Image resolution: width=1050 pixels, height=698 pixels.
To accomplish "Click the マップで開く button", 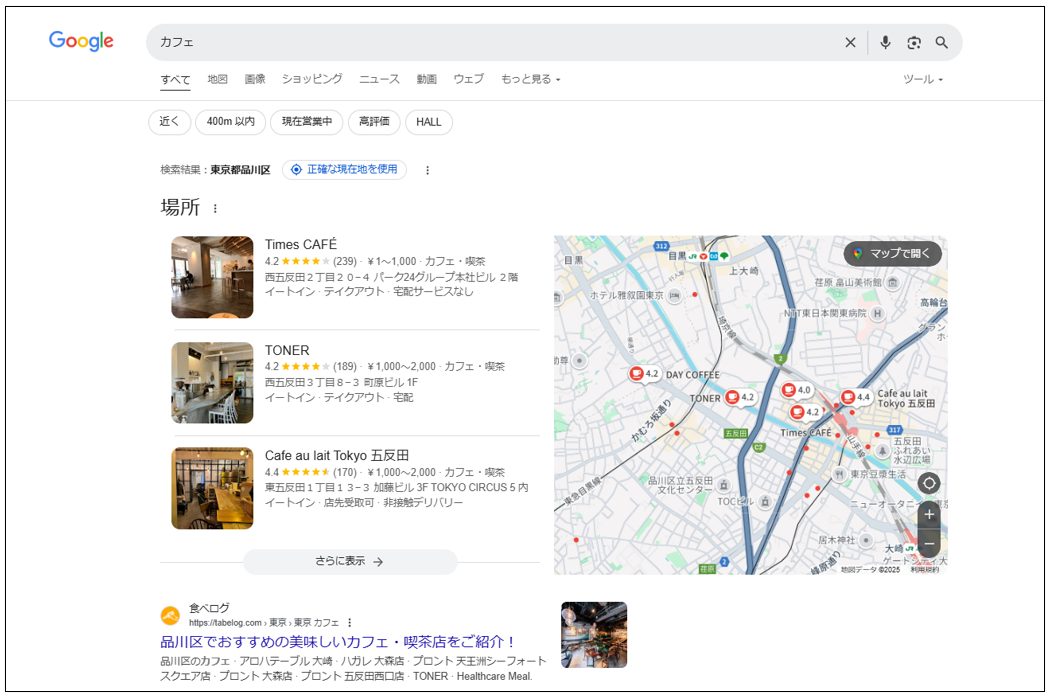I will click(893, 253).
